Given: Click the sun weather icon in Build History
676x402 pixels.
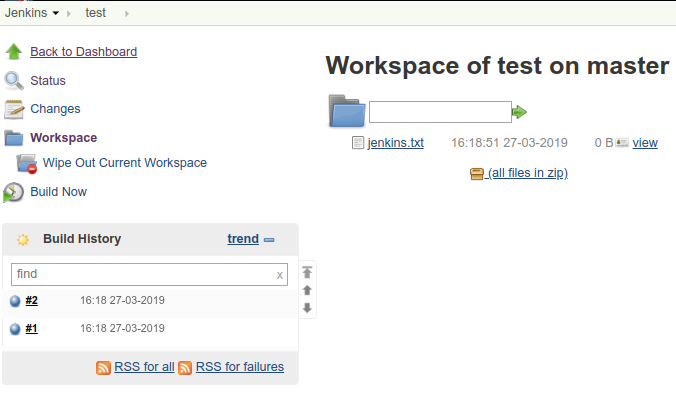Looking at the screenshot, I should pyautogui.click(x=23, y=240).
